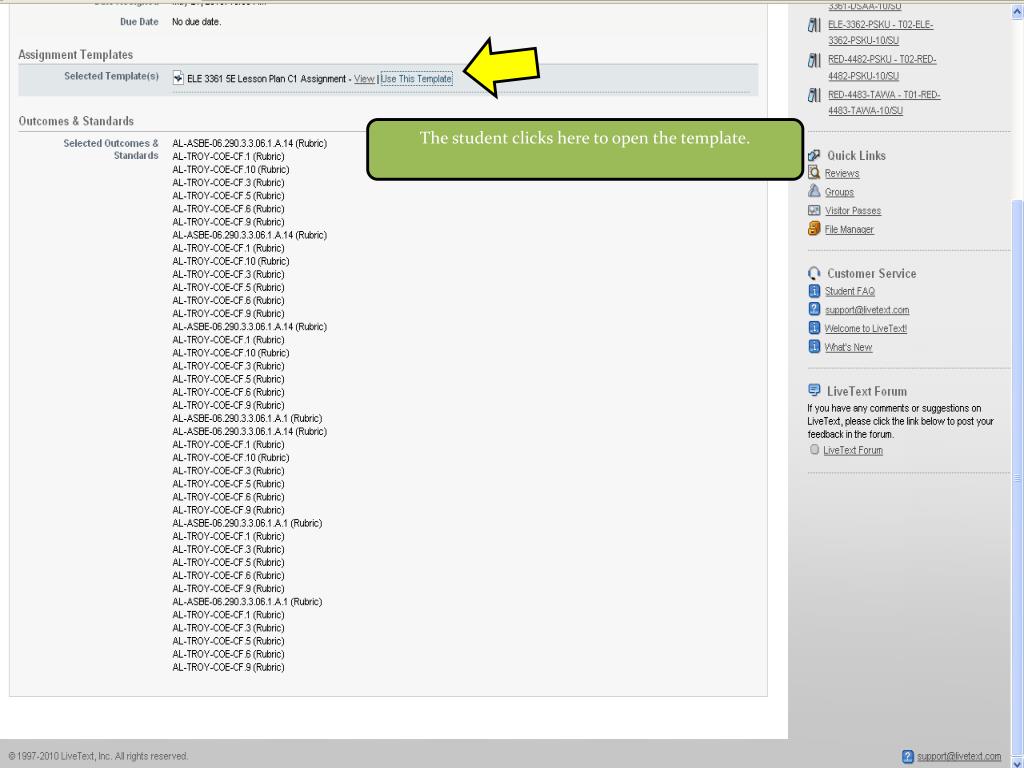Click the Quick Links header icon
Viewport: 1024px width, 768px height.
pyautogui.click(x=814, y=155)
